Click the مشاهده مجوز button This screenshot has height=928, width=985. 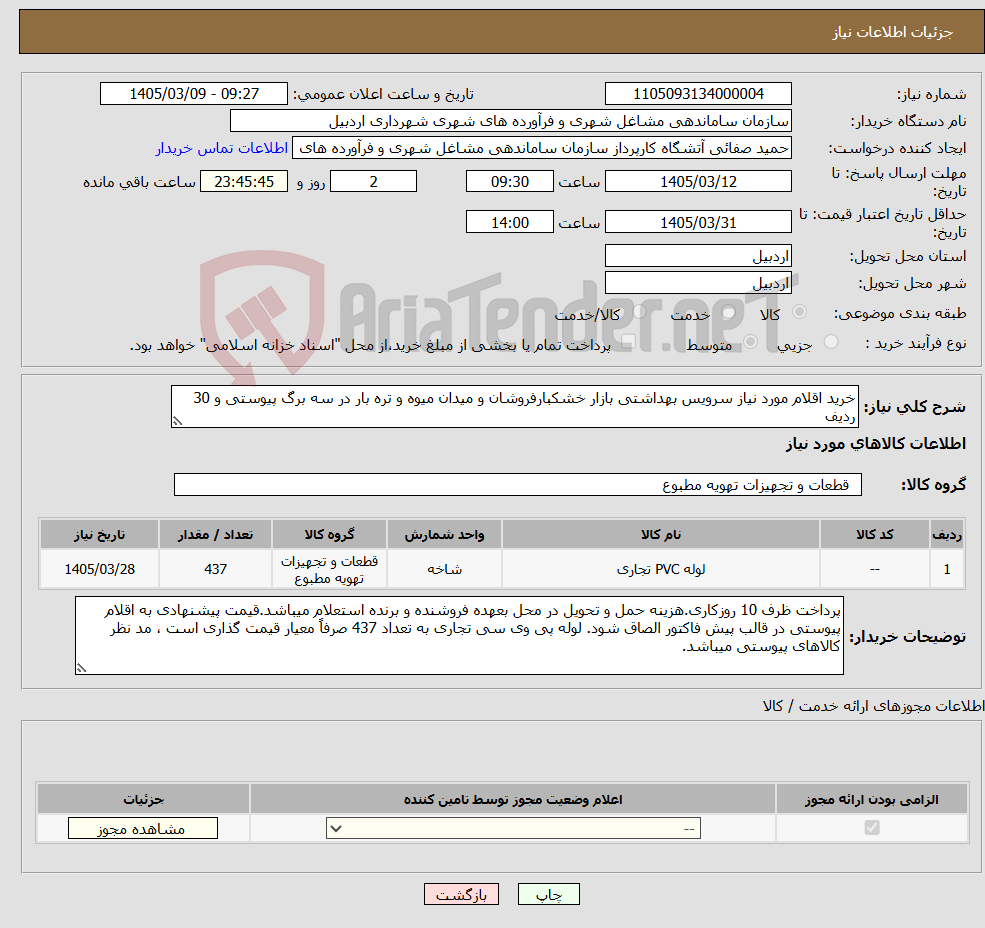point(143,828)
